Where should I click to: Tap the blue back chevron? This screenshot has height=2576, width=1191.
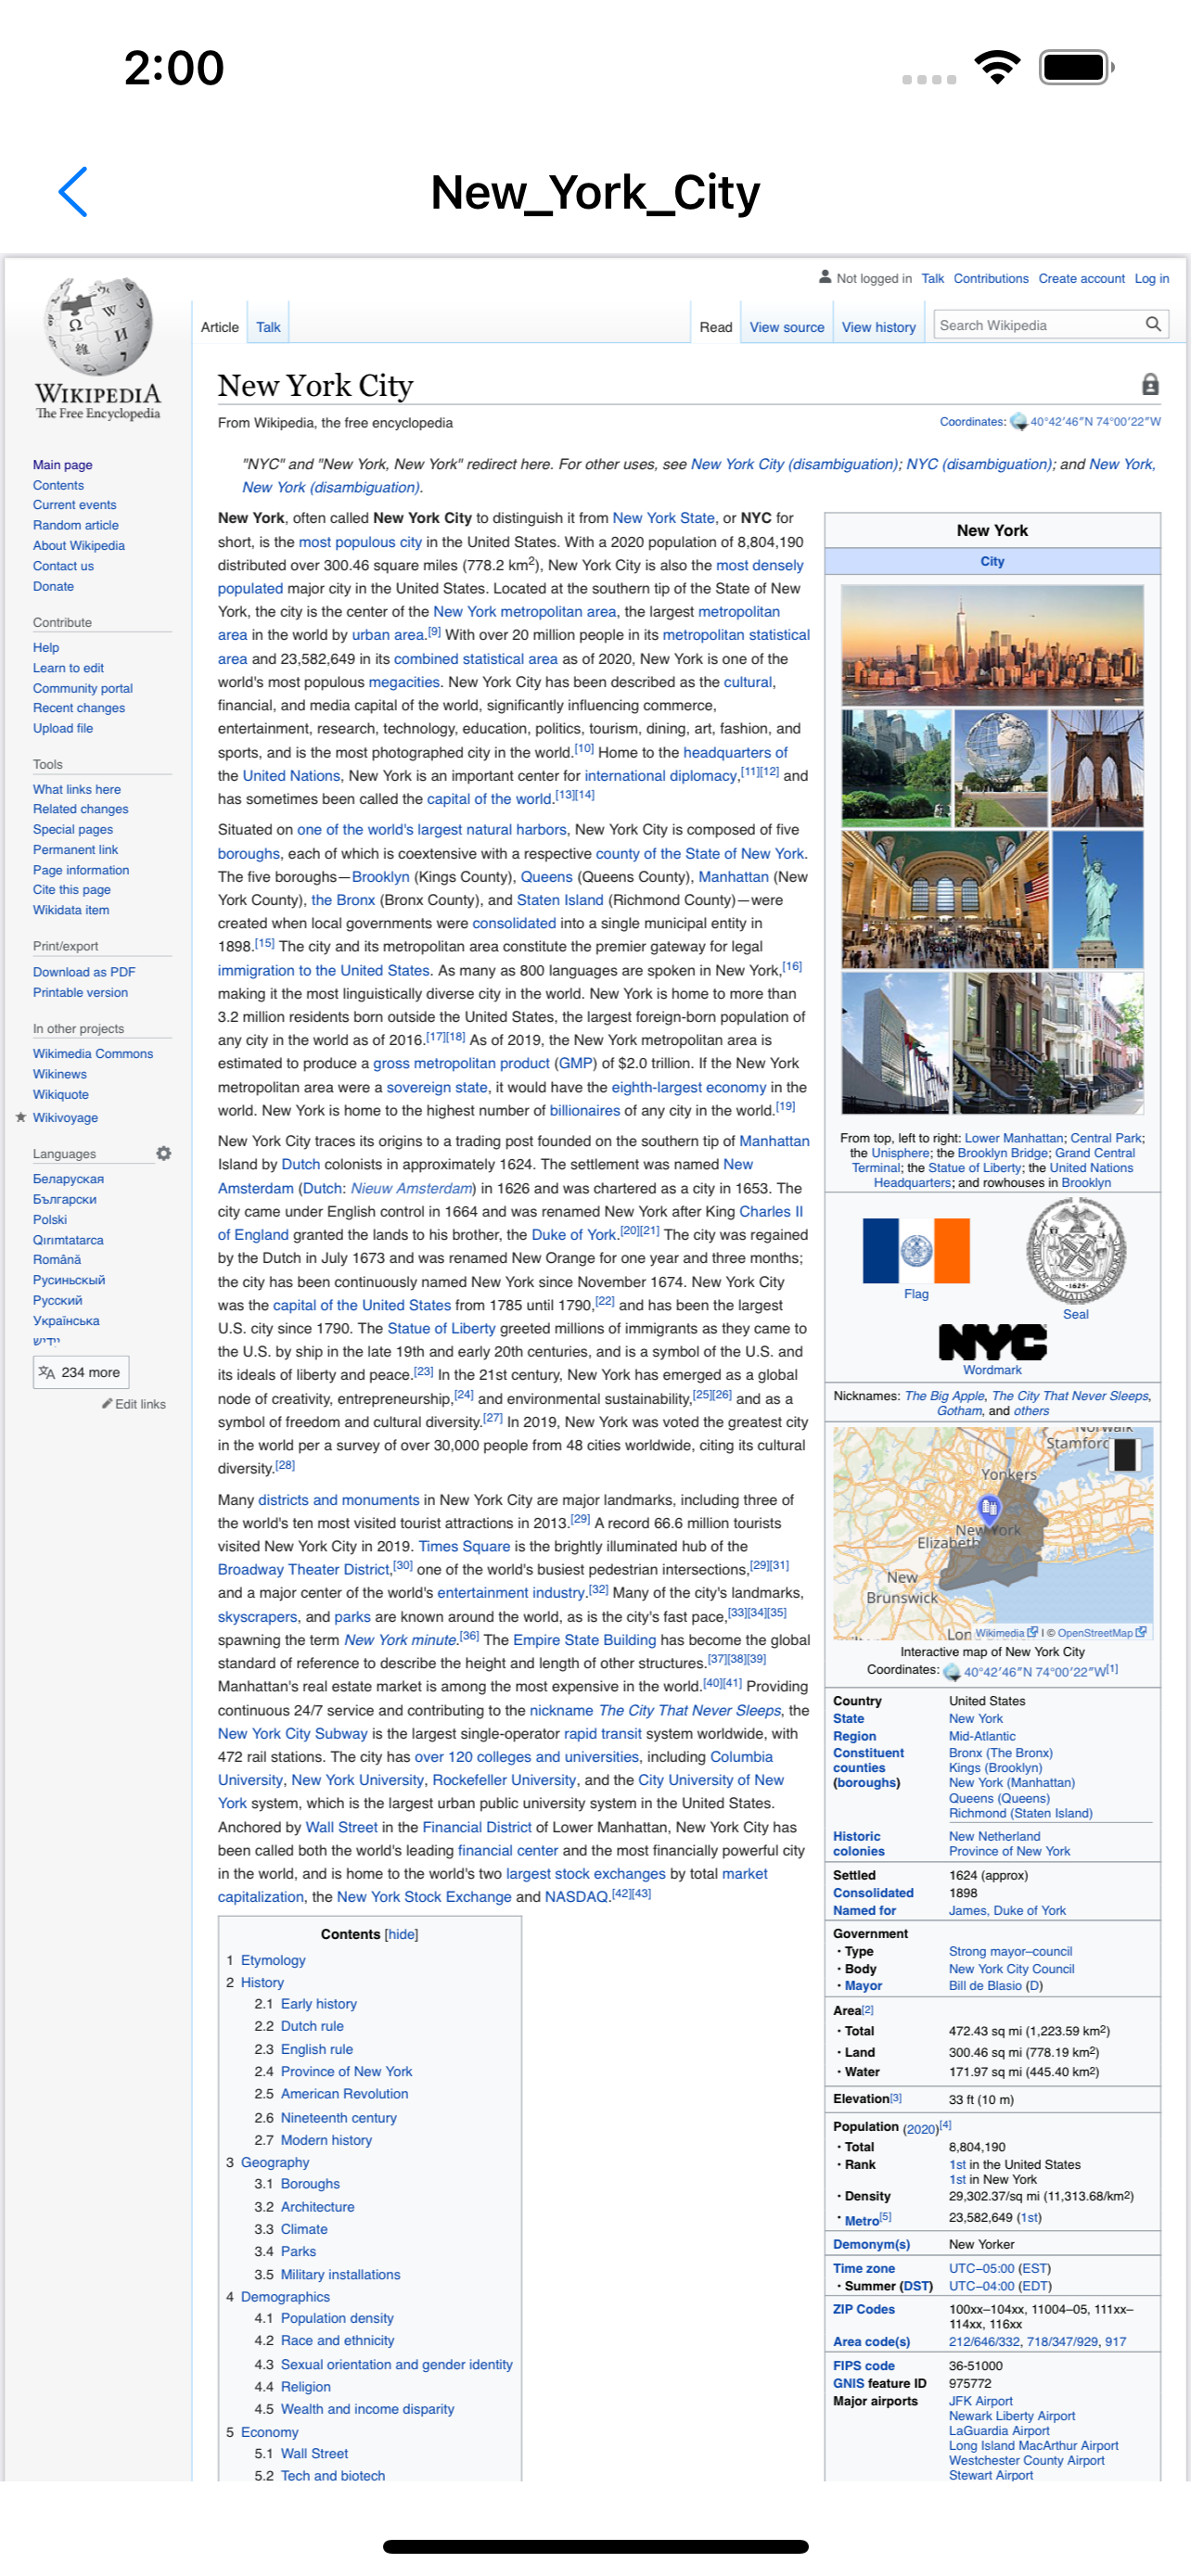coord(73,191)
